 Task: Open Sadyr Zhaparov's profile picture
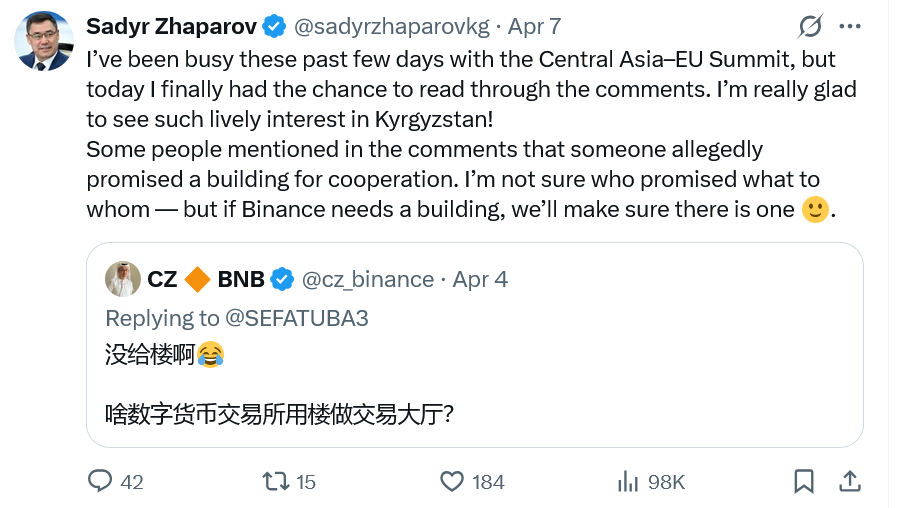(x=43, y=41)
